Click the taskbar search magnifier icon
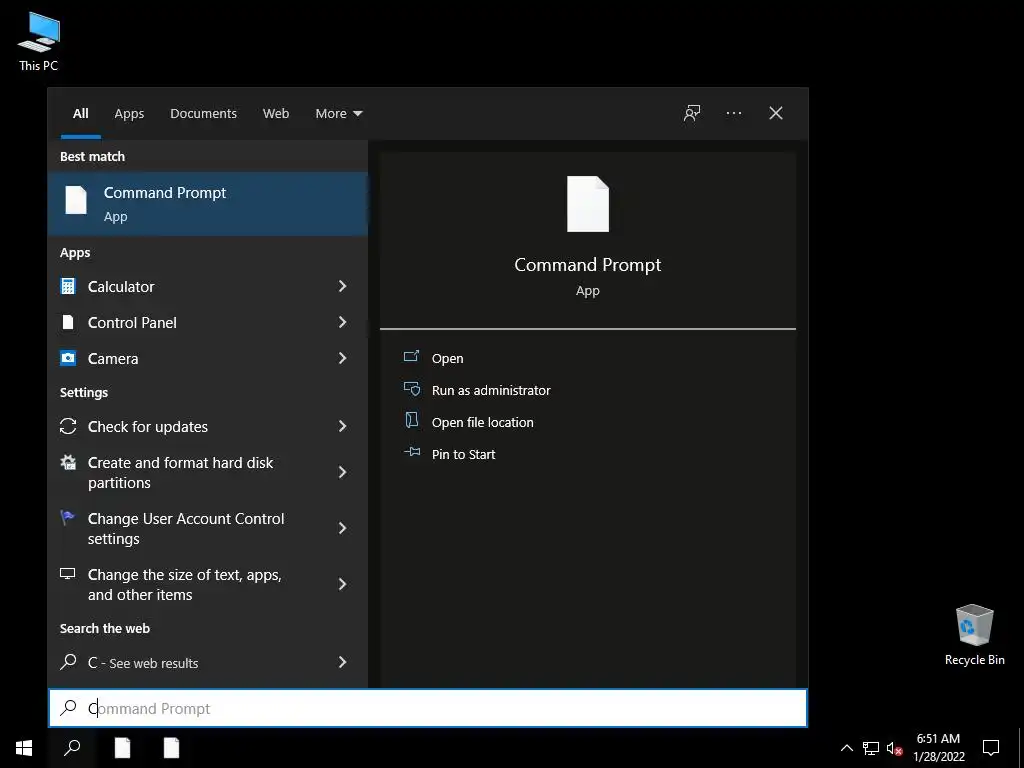Screen dimensions: 1024x768 (x=72, y=748)
